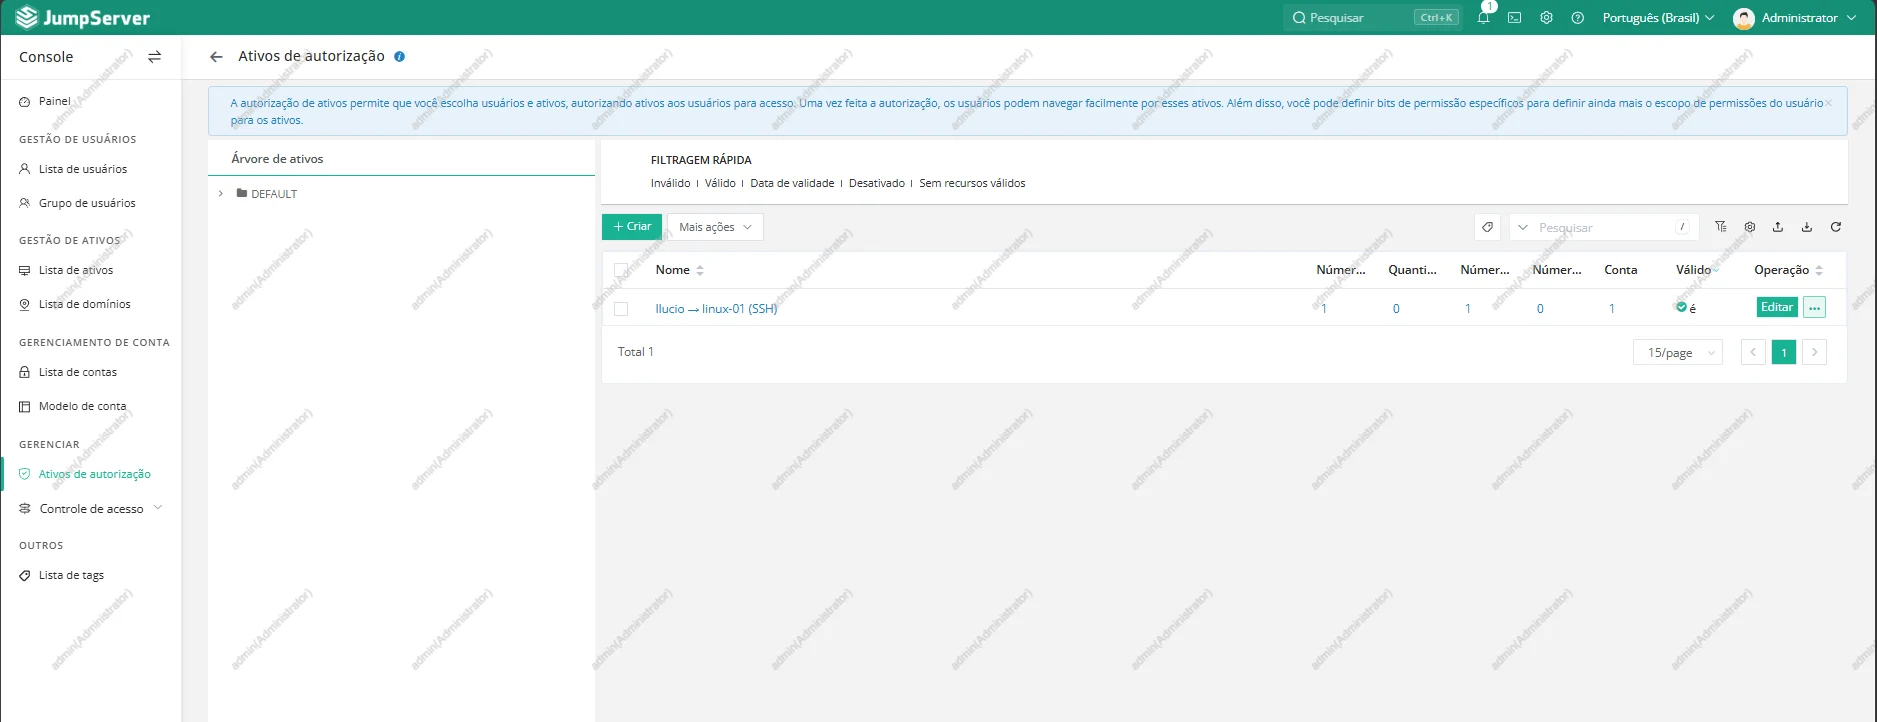Open the Mais ações dropdown
The width and height of the screenshot is (1877, 722).
click(715, 227)
